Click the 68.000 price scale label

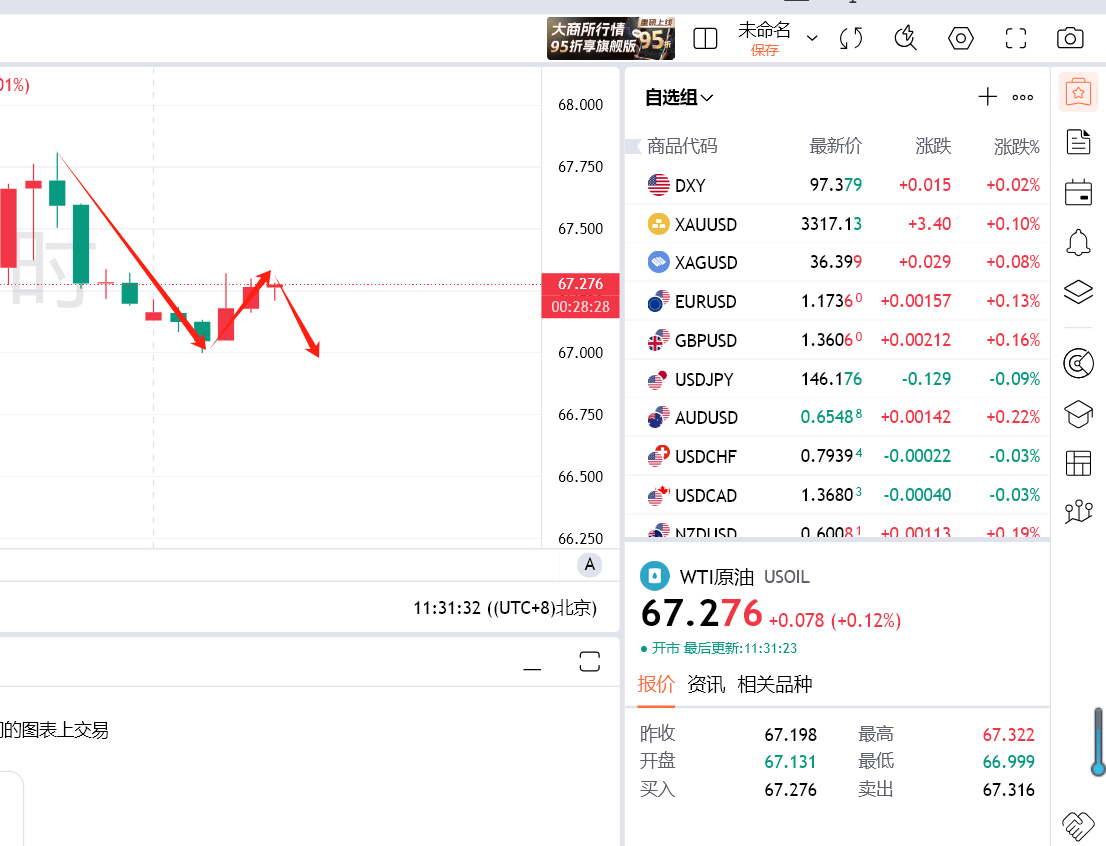tap(580, 105)
